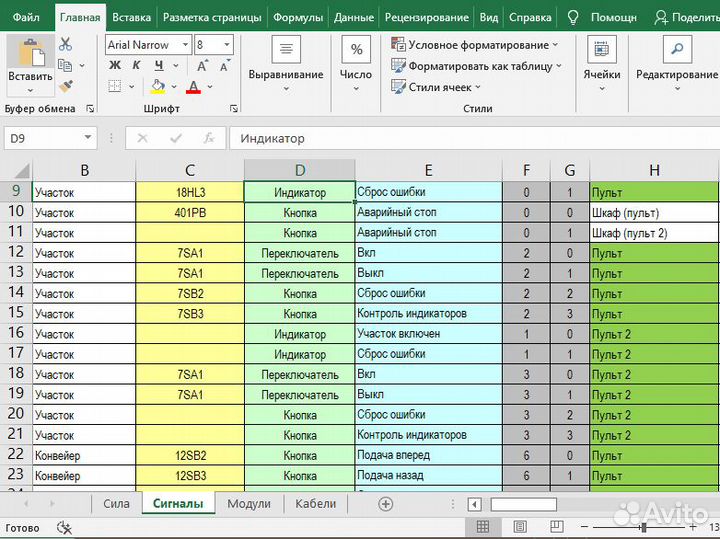Click the zoom slider handle
Viewport: 720px width, 539px height.
644,527
